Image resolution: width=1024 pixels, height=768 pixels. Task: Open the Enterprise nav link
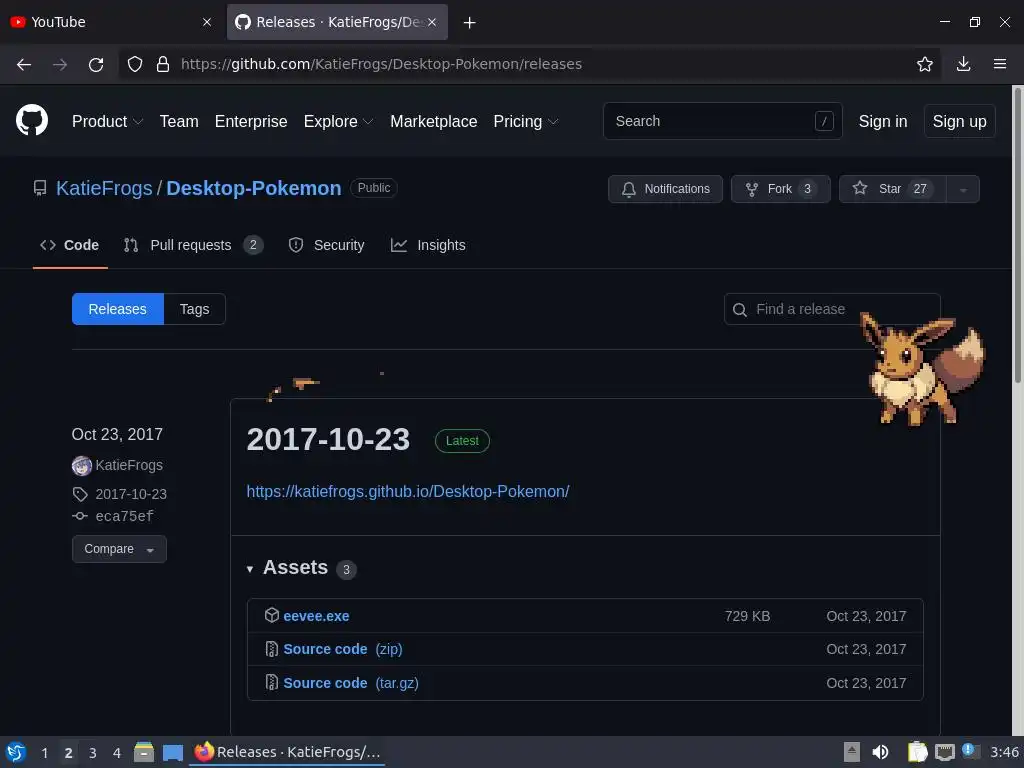[251, 121]
